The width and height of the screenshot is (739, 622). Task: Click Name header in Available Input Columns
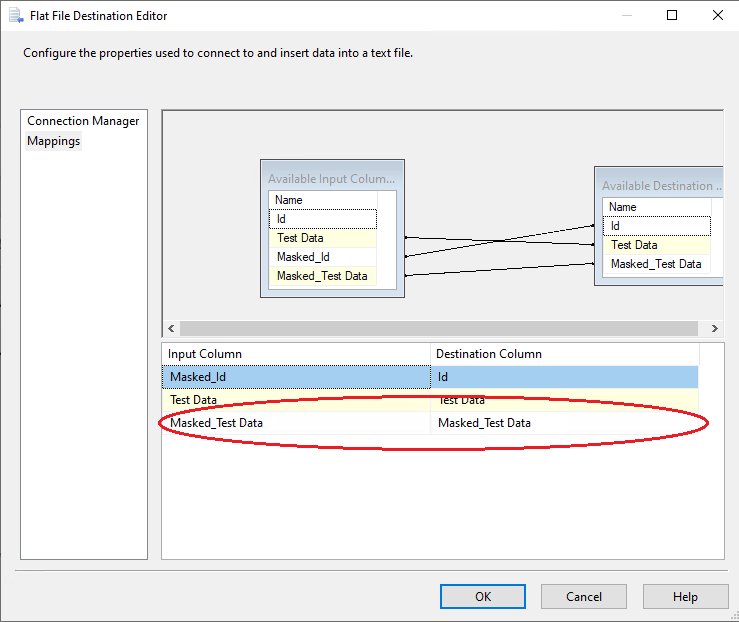323,200
